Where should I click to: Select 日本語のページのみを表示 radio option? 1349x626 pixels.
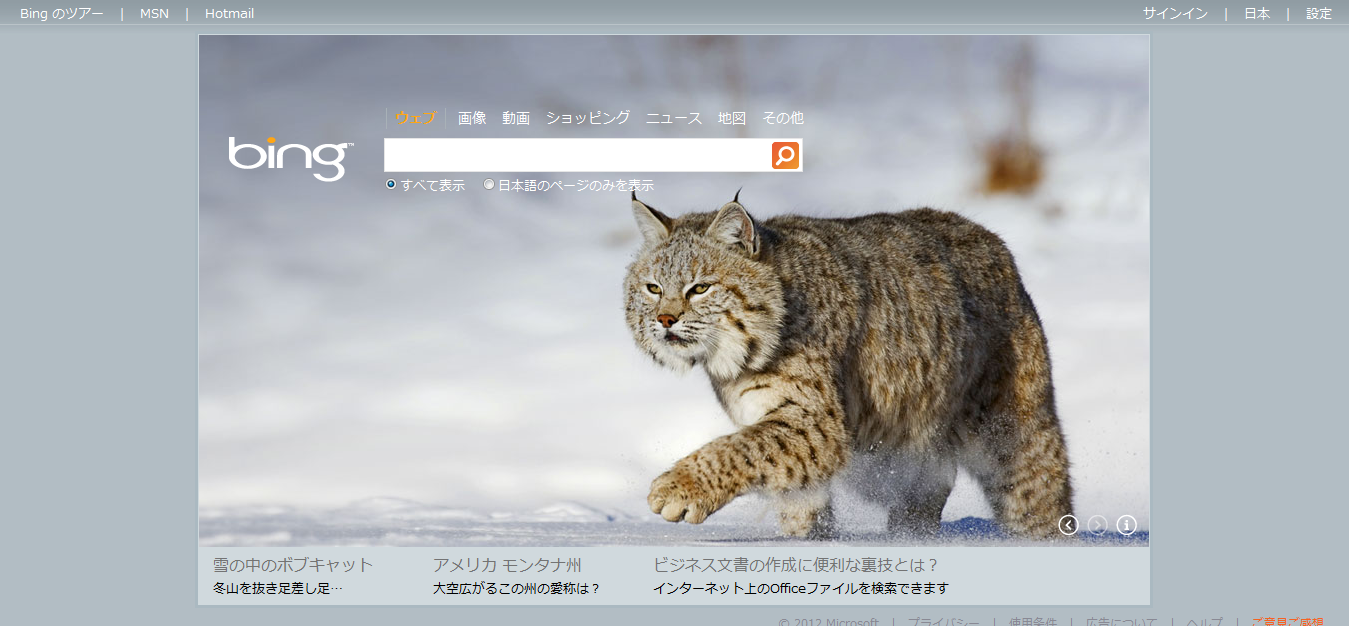coord(489,185)
